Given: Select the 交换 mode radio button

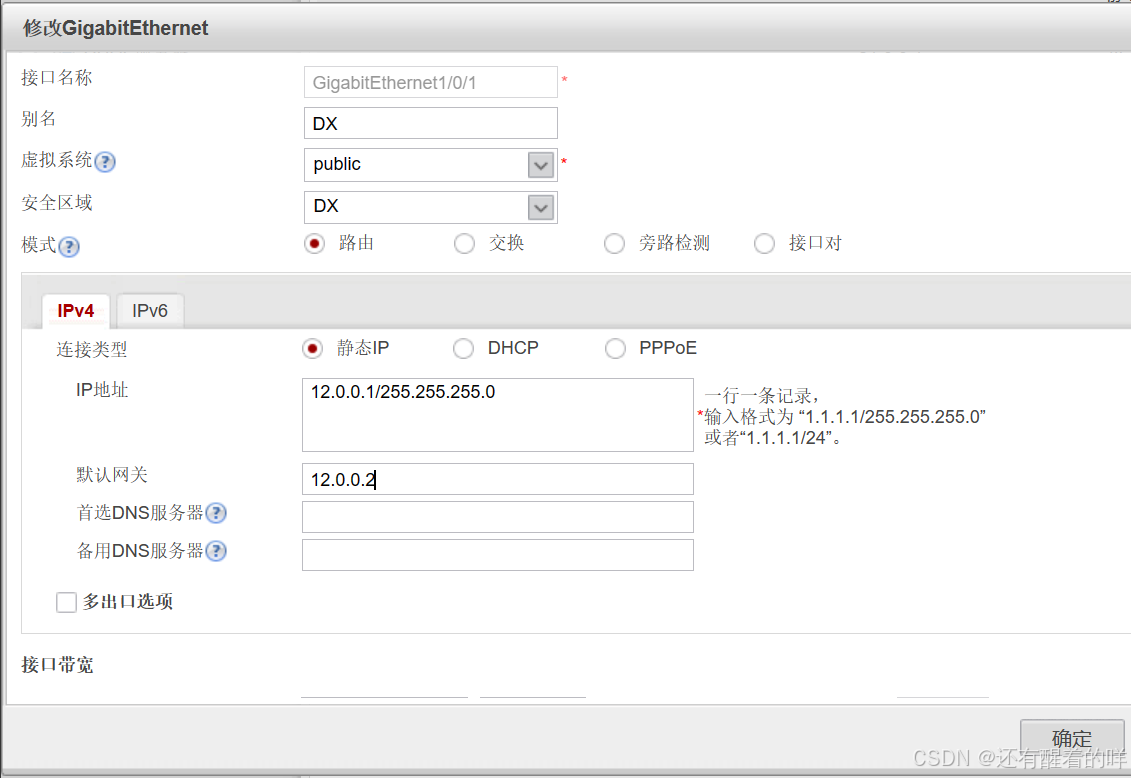Looking at the screenshot, I should pos(465,244).
